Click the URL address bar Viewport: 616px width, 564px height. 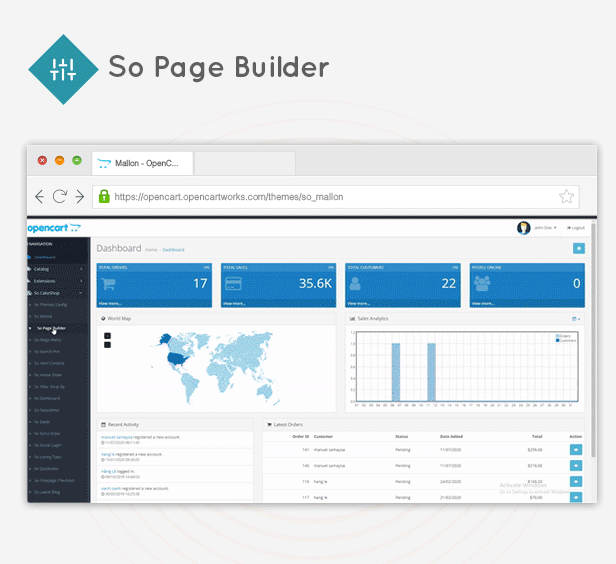(x=330, y=197)
